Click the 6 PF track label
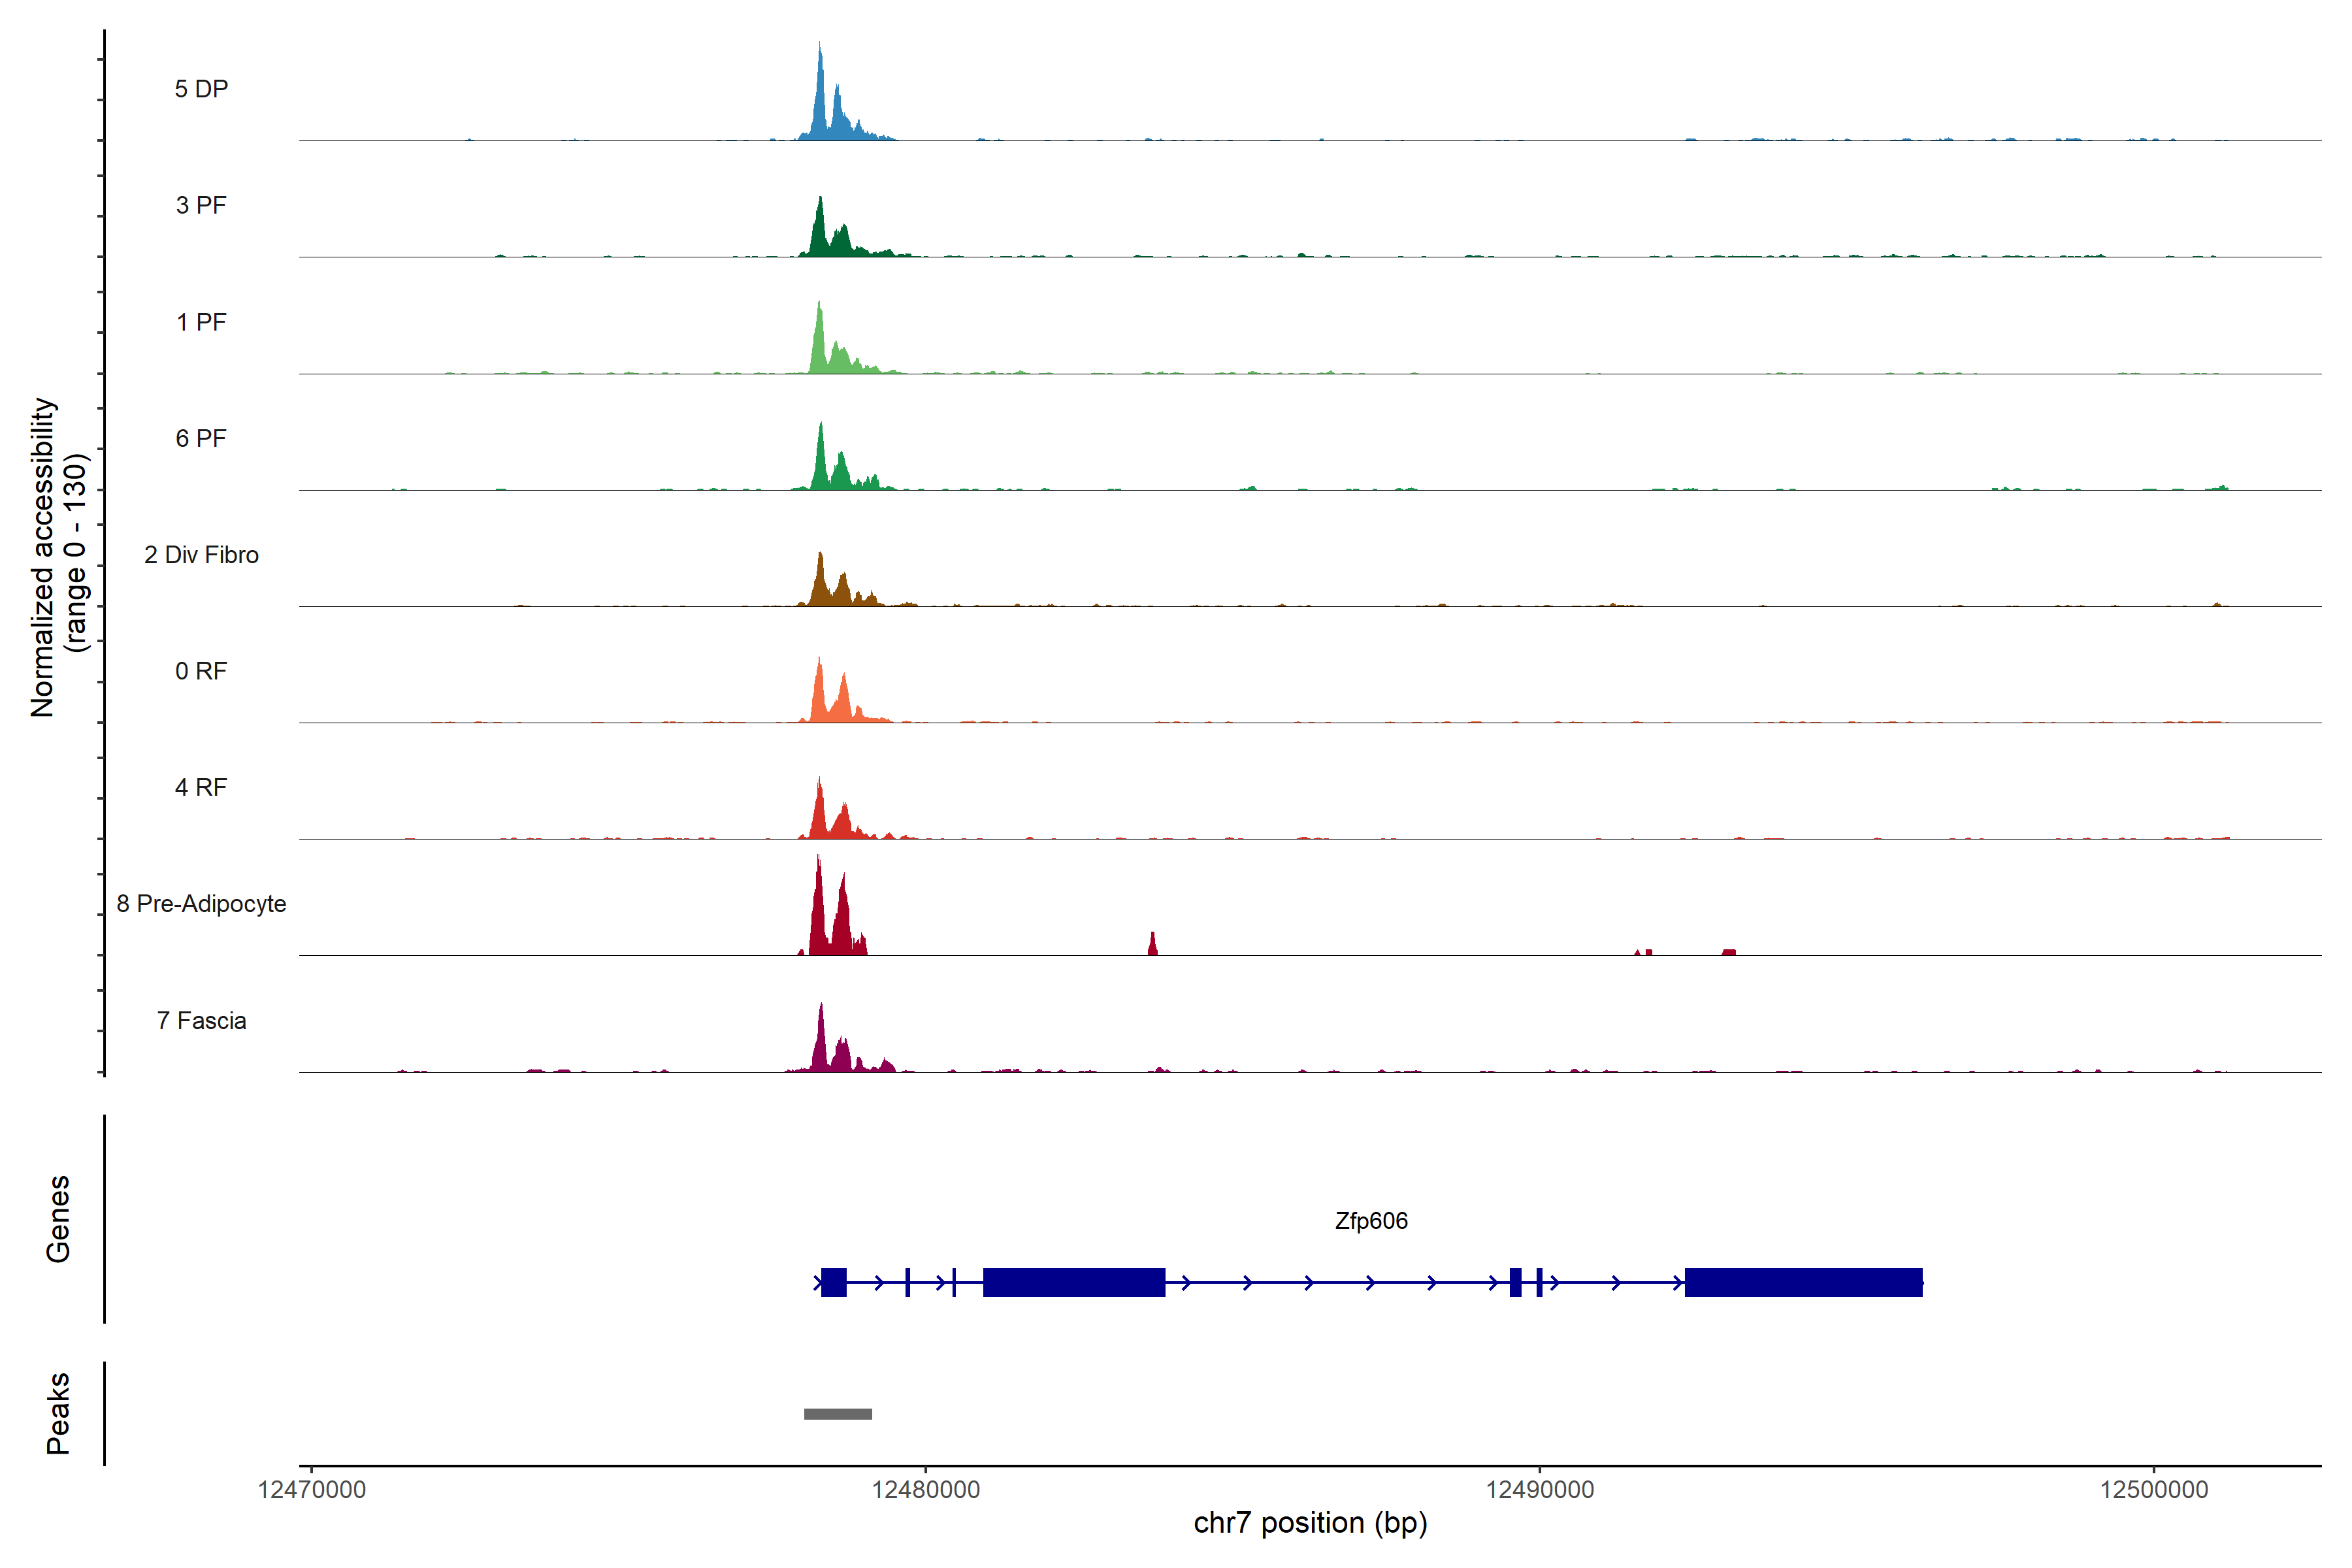The image size is (2352, 1568). (x=201, y=438)
